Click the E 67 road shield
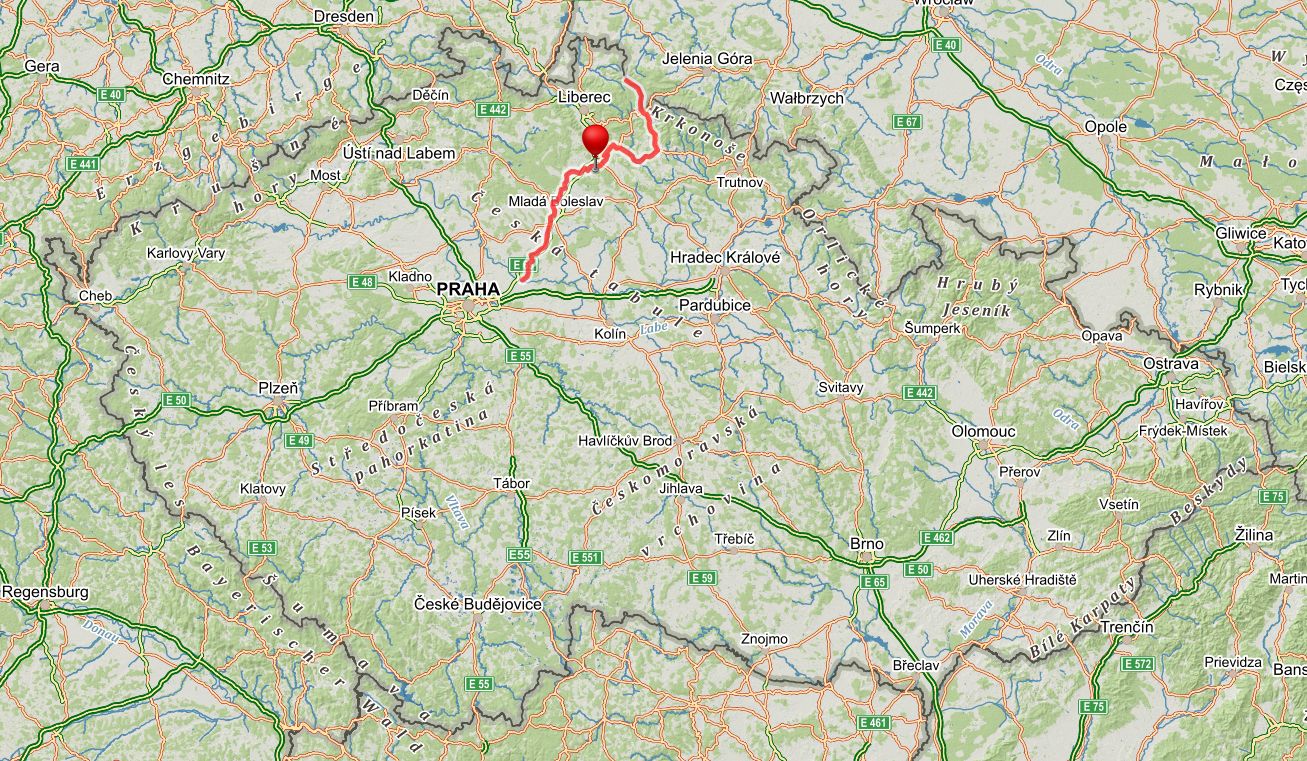This screenshot has height=761, width=1307. coord(906,122)
